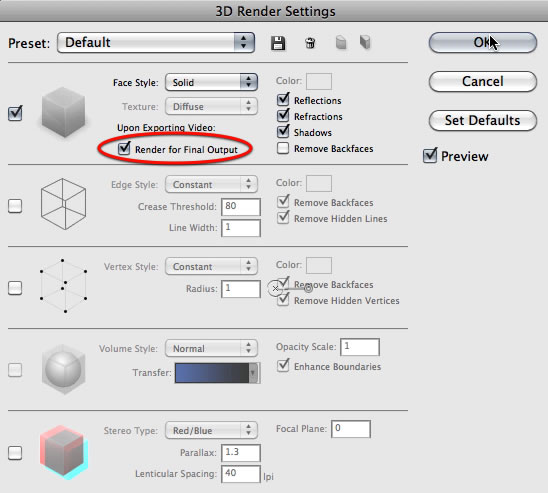This screenshot has height=493, width=548.
Task: Click the Opacity Scale field
Action: click(x=360, y=347)
